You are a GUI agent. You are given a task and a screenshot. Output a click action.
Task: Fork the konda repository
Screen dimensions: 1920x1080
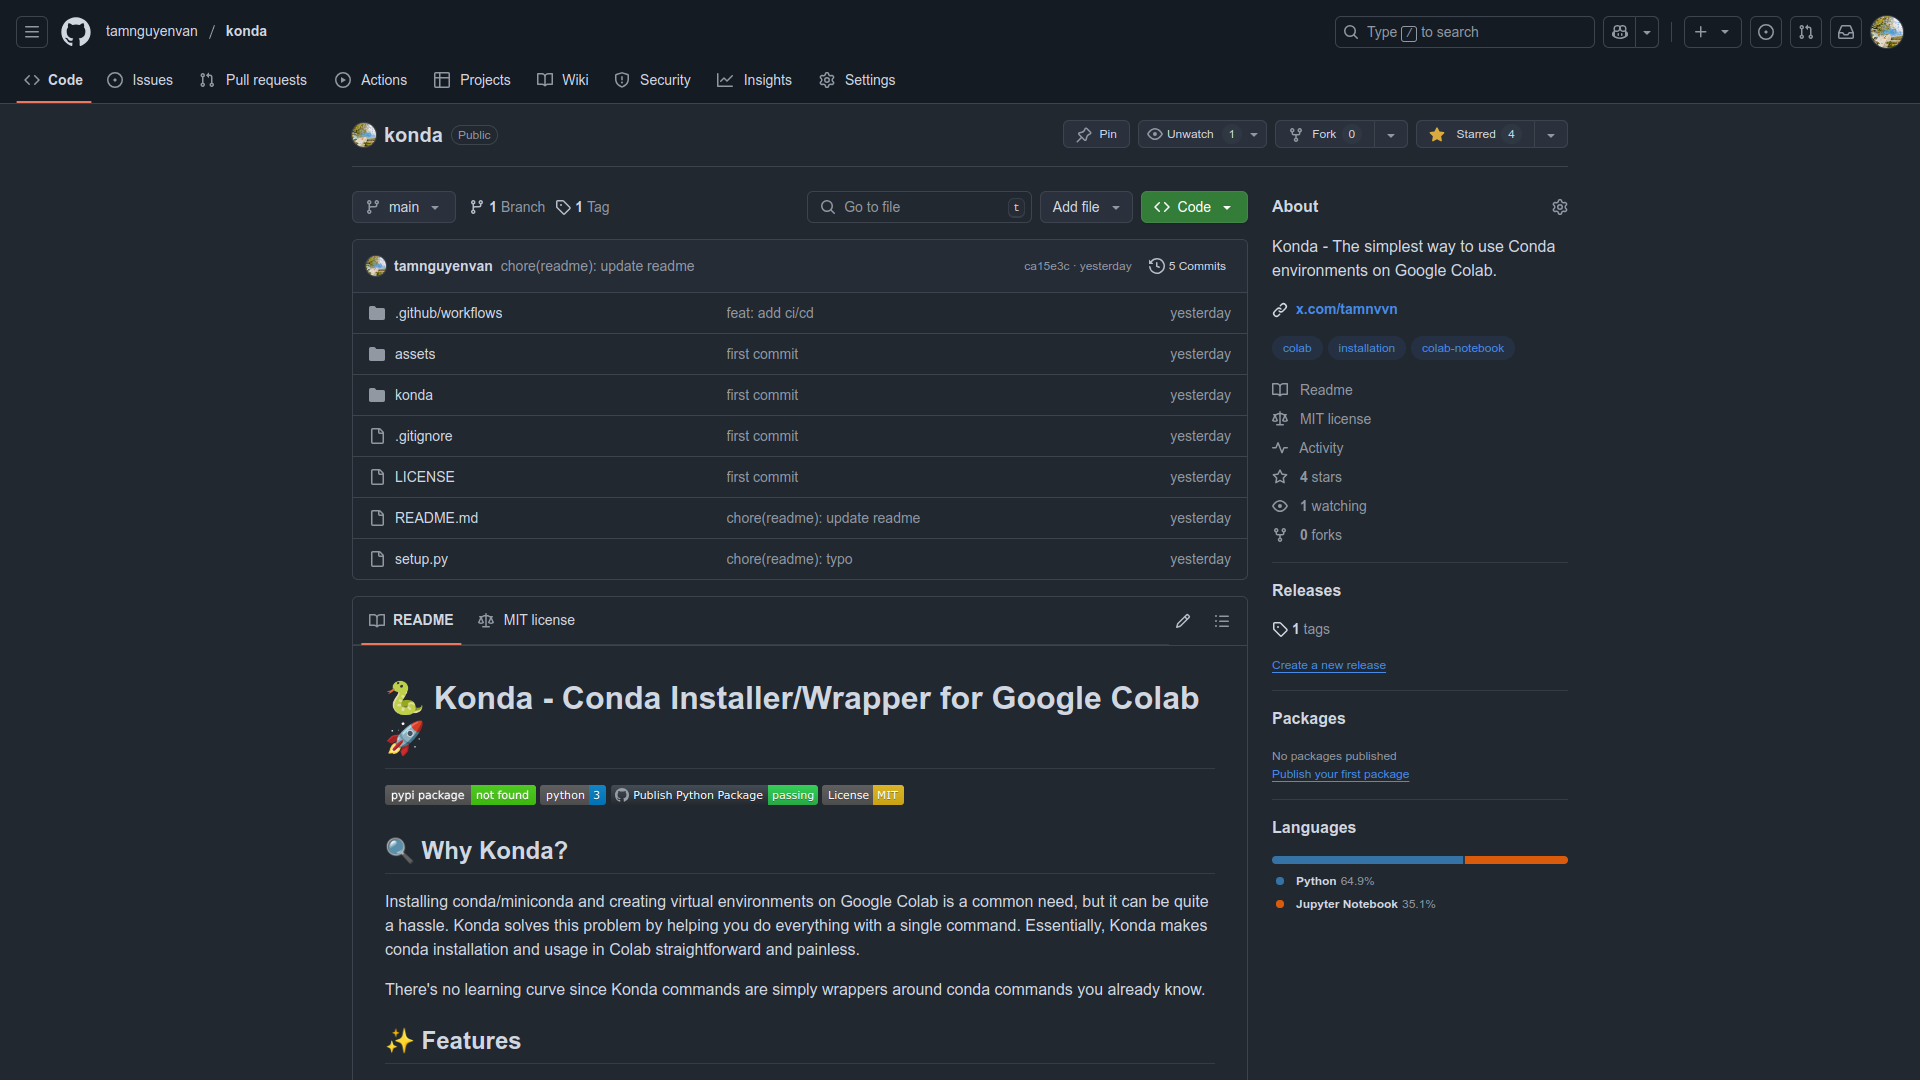click(x=1325, y=134)
